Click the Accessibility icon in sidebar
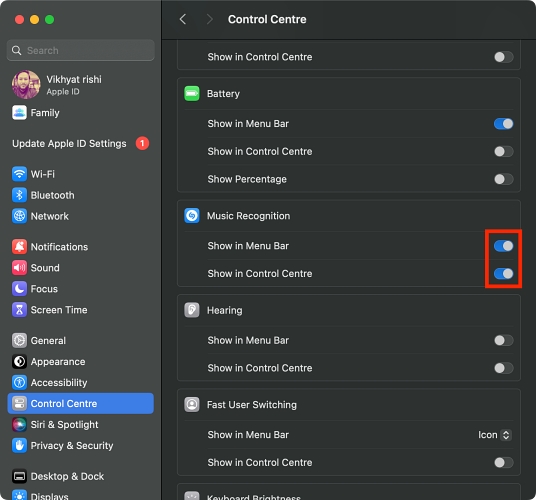This screenshot has width=536, height=500. [x=19, y=382]
